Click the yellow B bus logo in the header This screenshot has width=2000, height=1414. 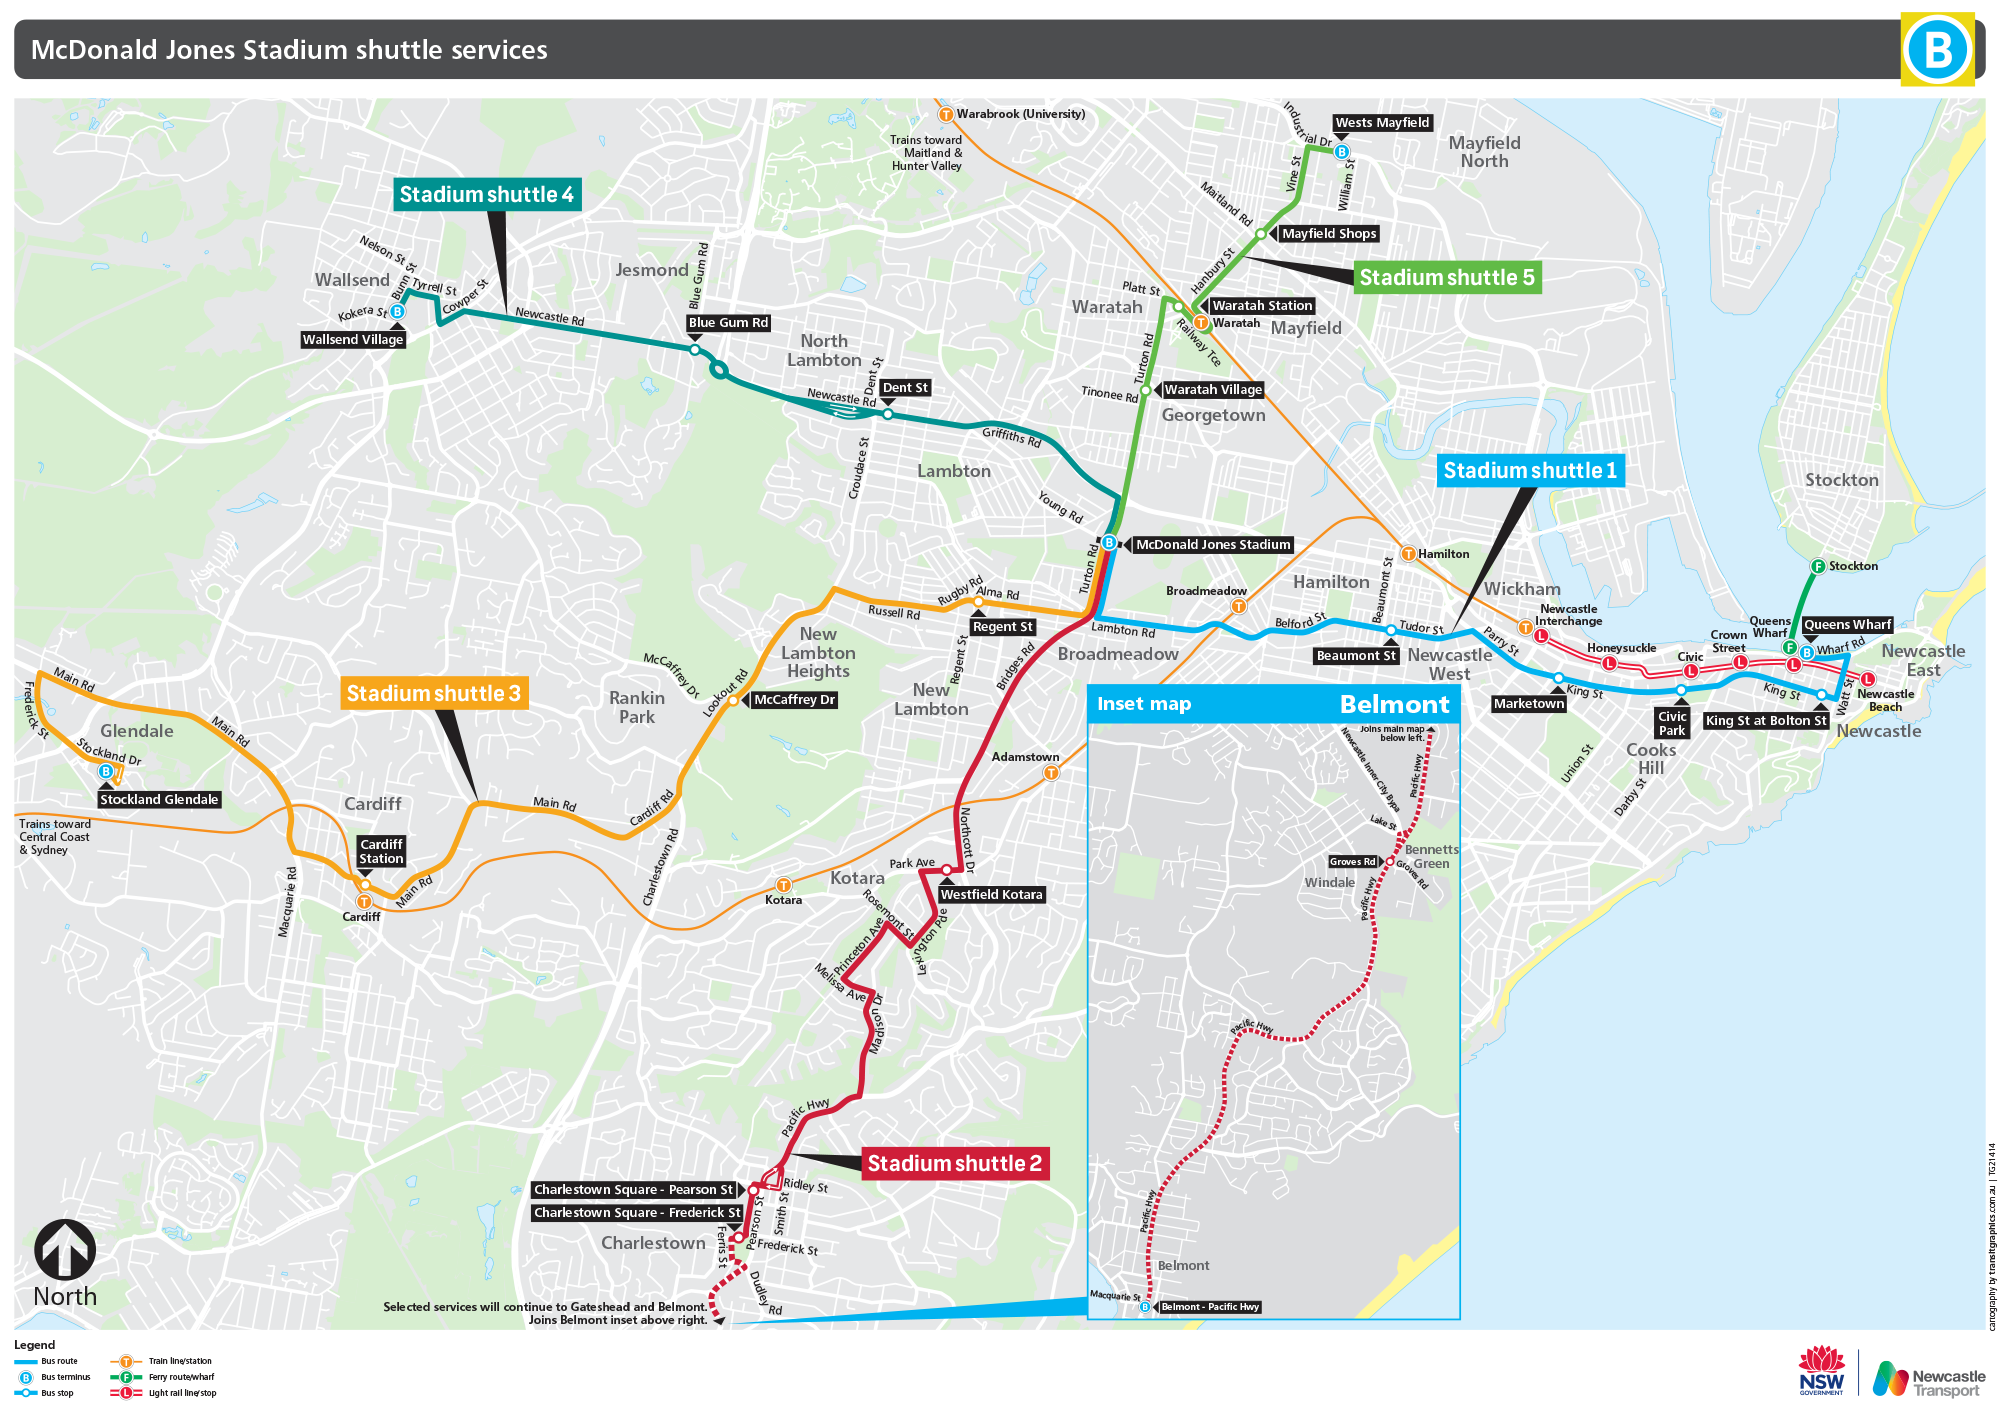click(1937, 49)
